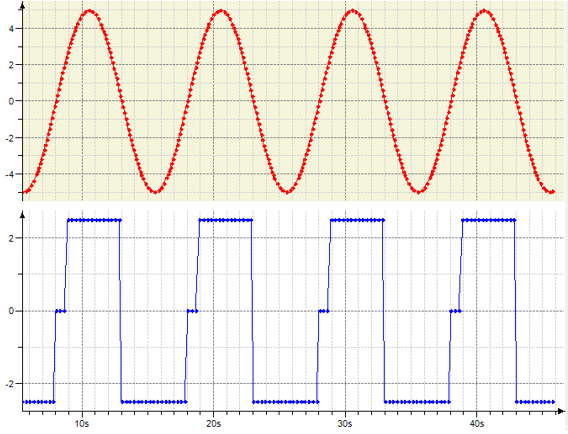Click the red sine trough near 15s

click(155, 192)
